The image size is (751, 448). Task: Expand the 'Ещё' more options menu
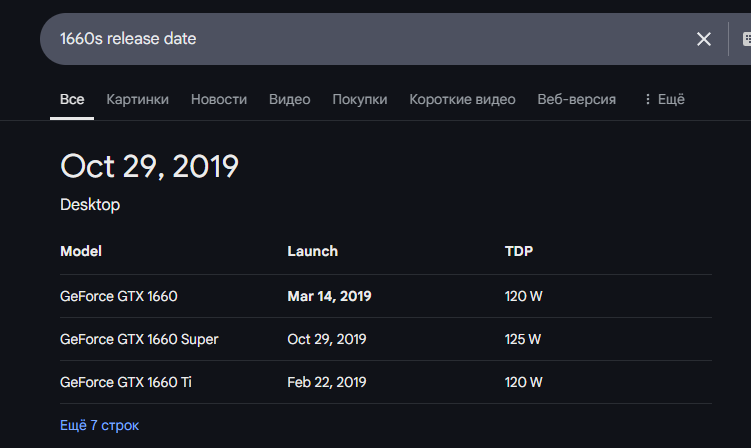coord(664,99)
